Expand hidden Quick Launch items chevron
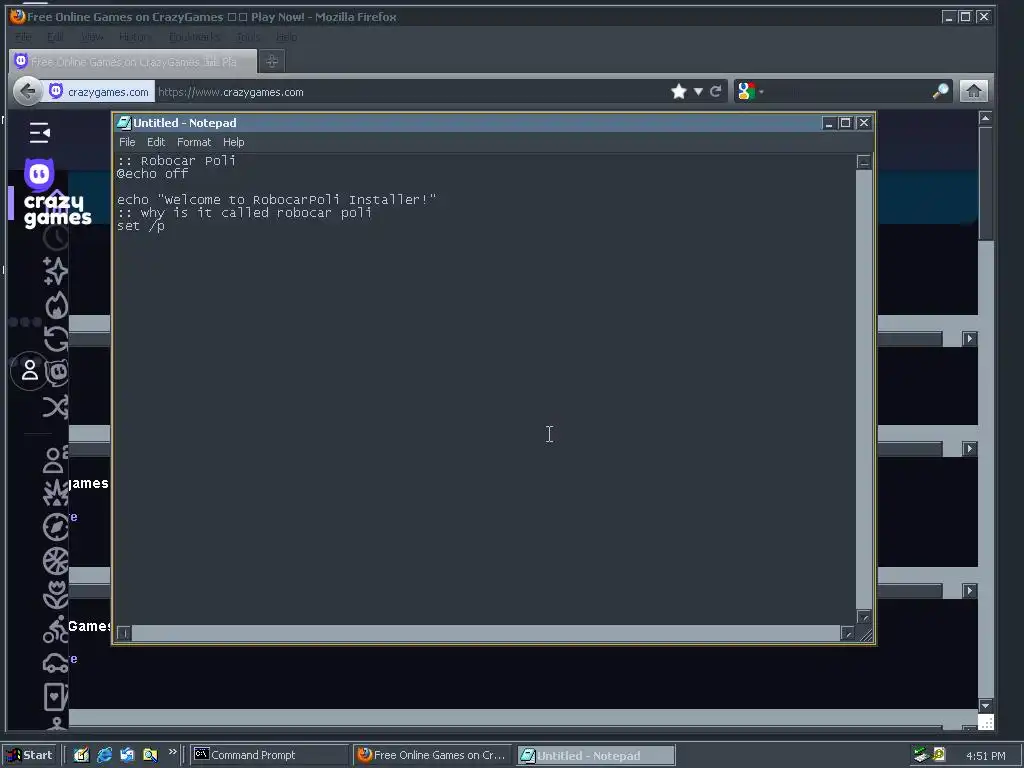Viewport: 1024px width, 768px height. click(172, 752)
